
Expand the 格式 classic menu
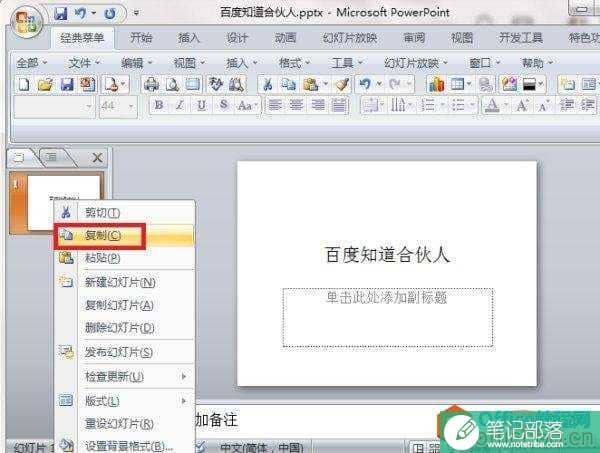pyautogui.click(x=294, y=62)
